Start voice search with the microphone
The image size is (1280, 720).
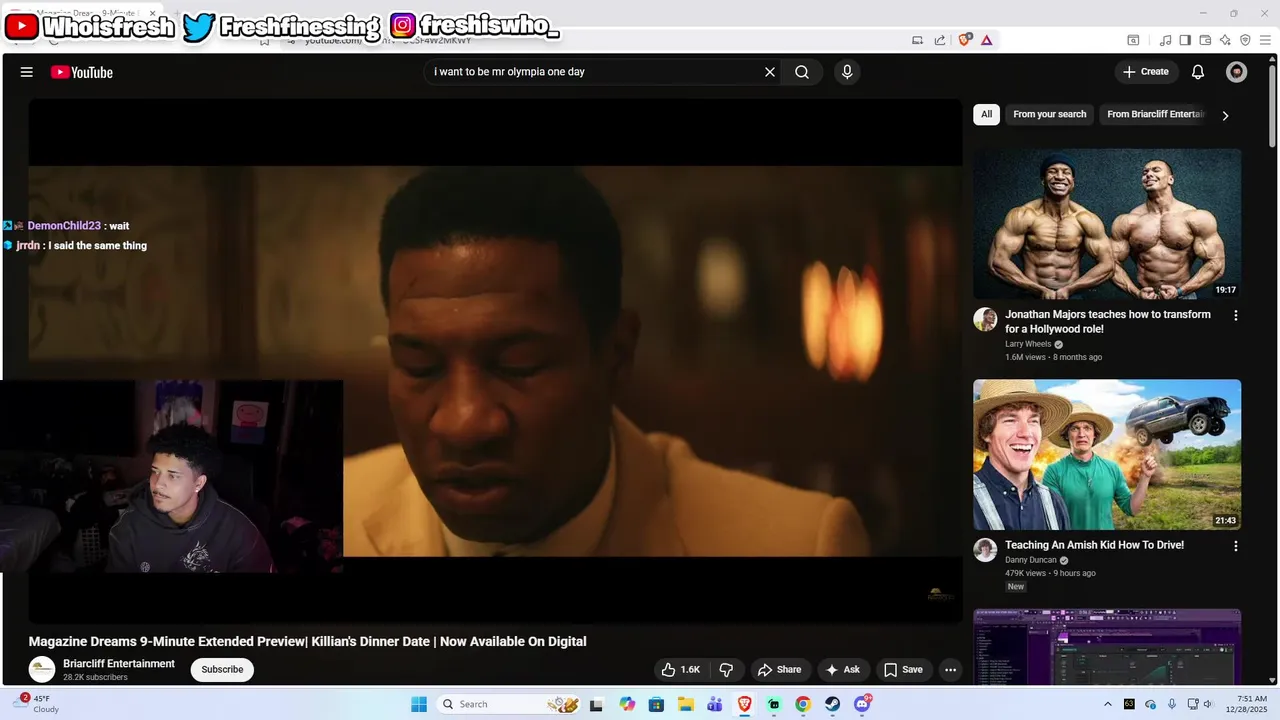pyautogui.click(x=847, y=72)
